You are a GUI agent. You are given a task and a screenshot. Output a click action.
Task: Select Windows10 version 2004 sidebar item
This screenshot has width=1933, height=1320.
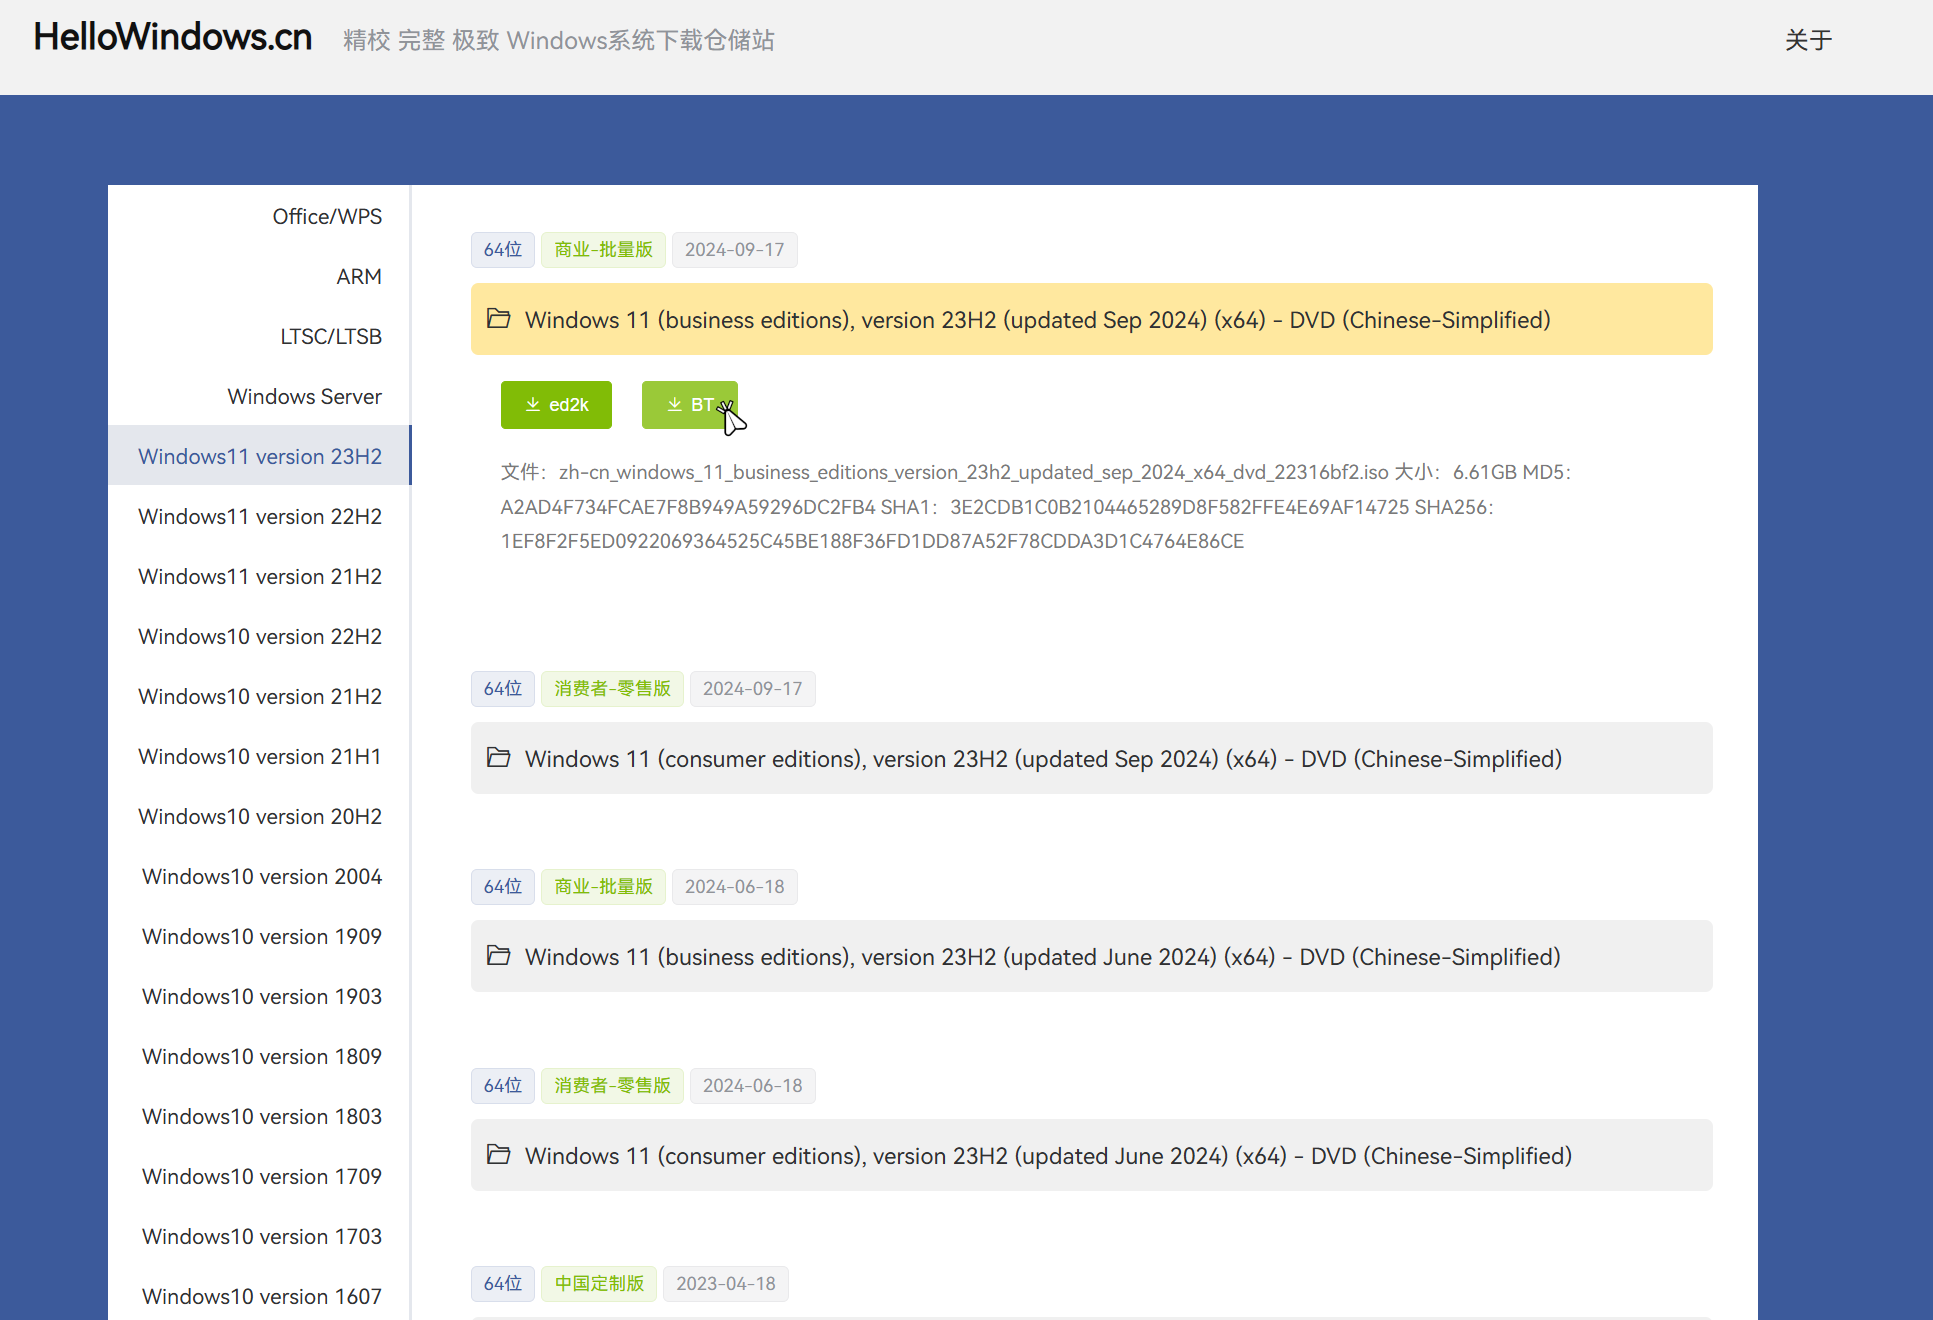259,875
